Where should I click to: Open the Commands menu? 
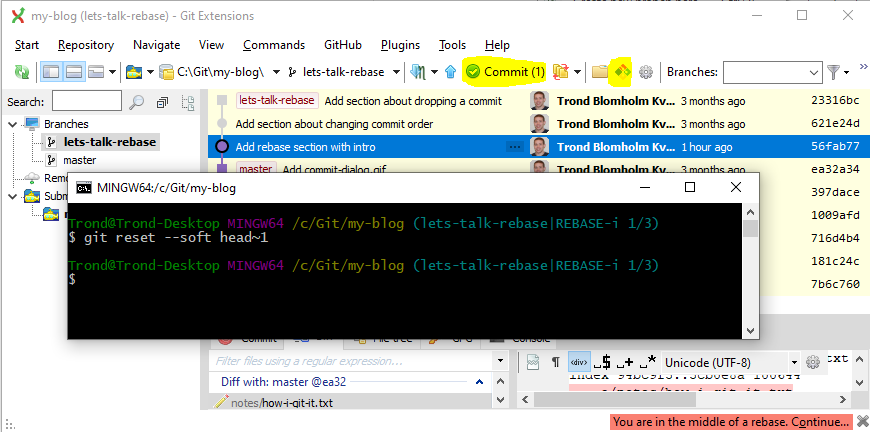(274, 45)
